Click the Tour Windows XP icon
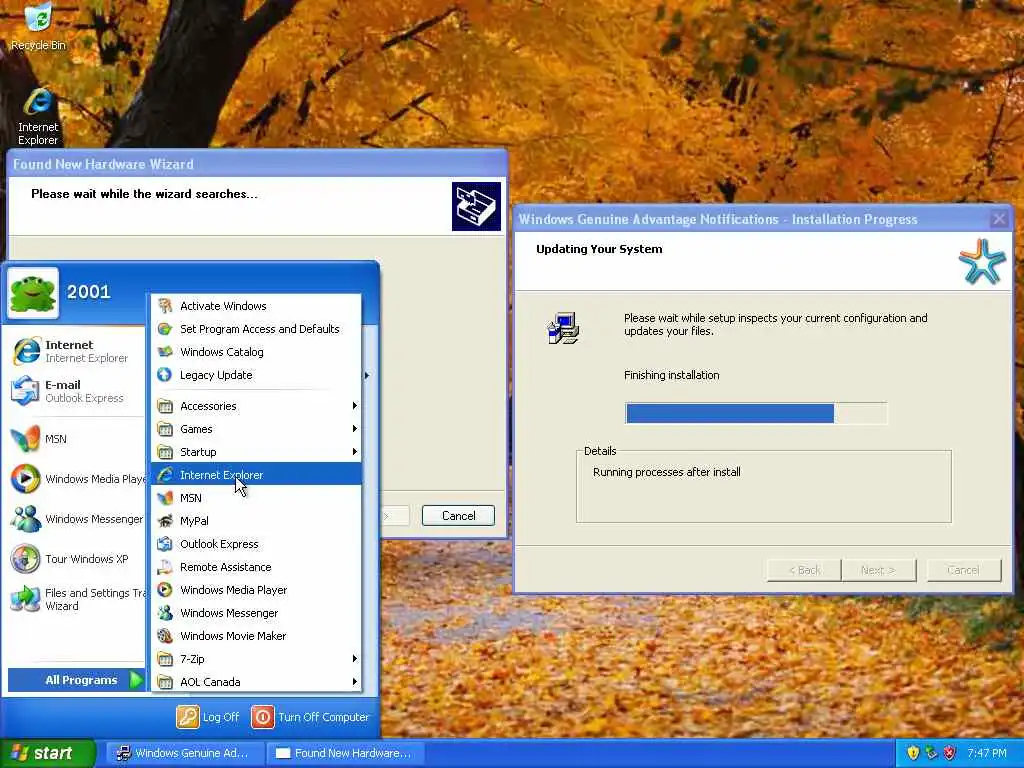 [25, 559]
